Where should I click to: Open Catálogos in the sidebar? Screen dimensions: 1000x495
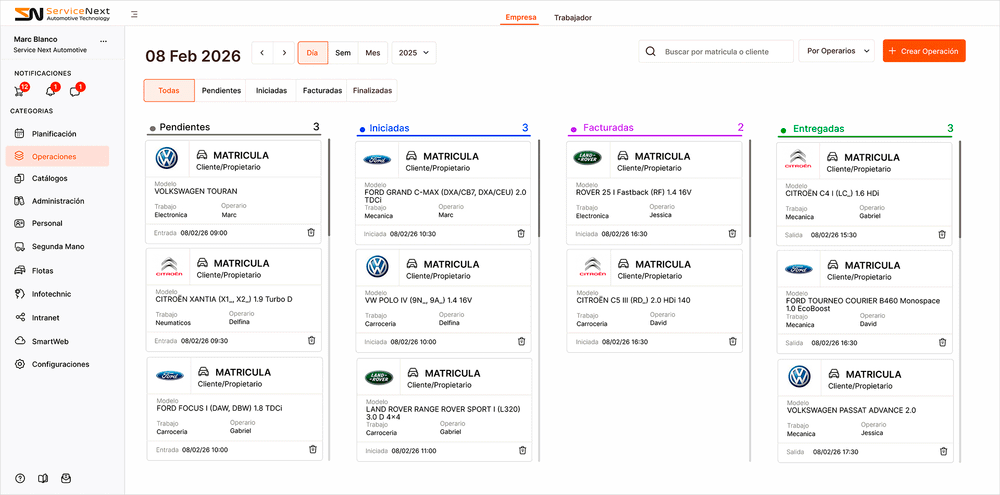coord(50,178)
